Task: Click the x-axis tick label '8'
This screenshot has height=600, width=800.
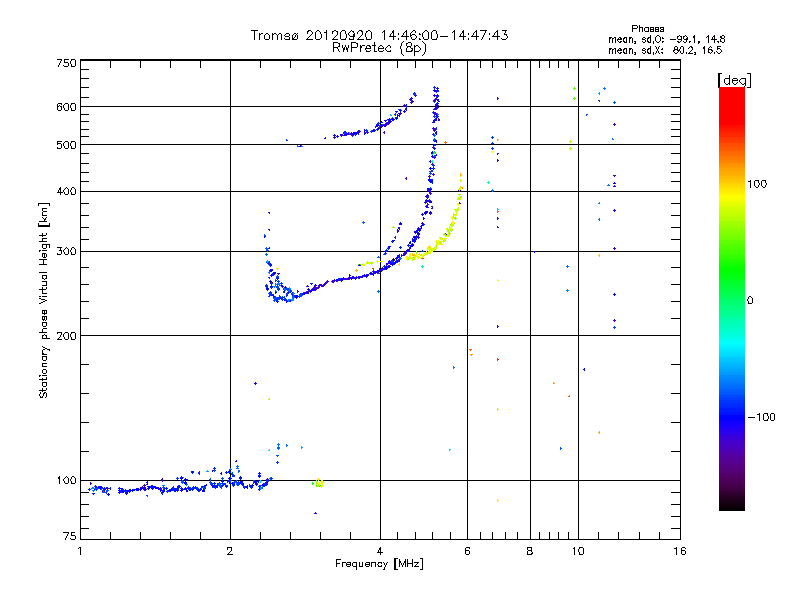Action: 530,551
